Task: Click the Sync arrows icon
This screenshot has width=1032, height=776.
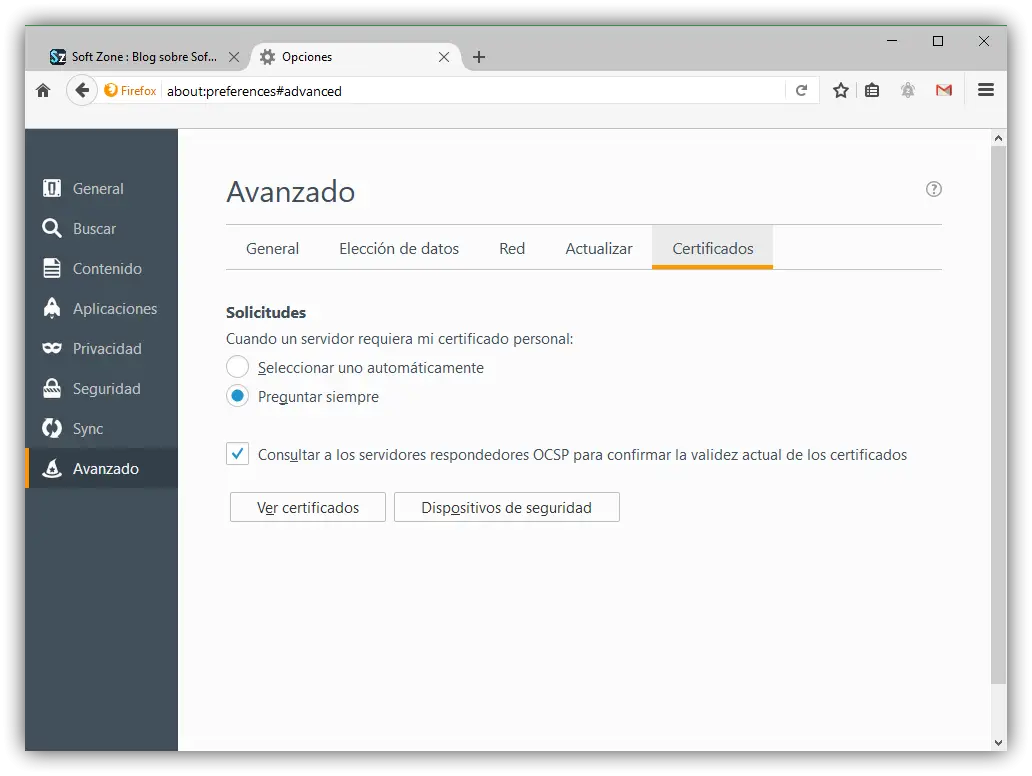Action: (x=52, y=428)
